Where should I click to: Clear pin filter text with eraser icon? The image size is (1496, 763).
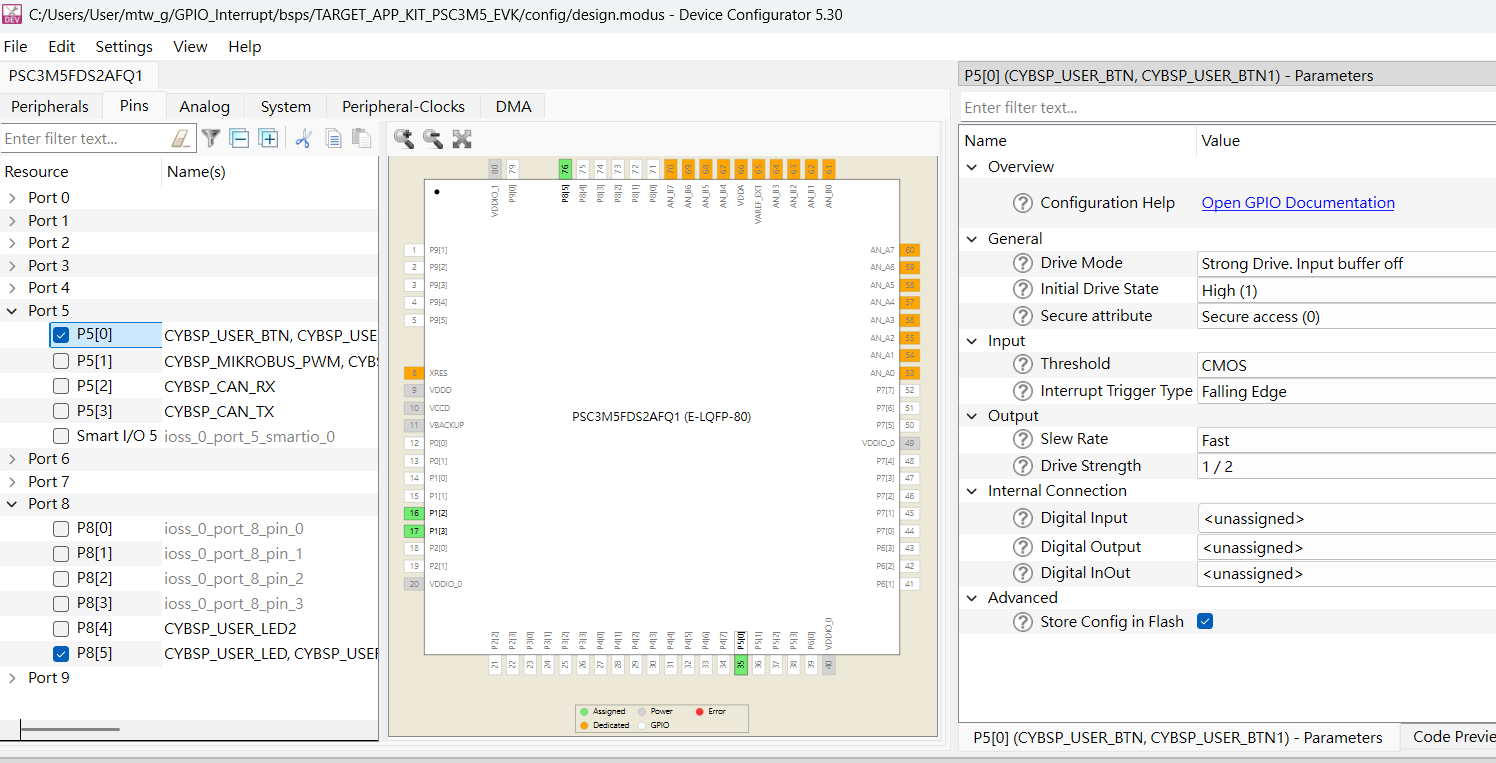click(180, 138)
